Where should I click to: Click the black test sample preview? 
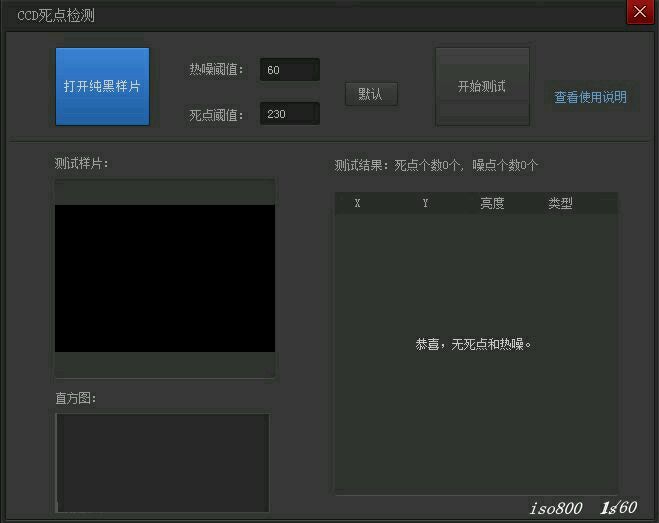coord(165,278)
